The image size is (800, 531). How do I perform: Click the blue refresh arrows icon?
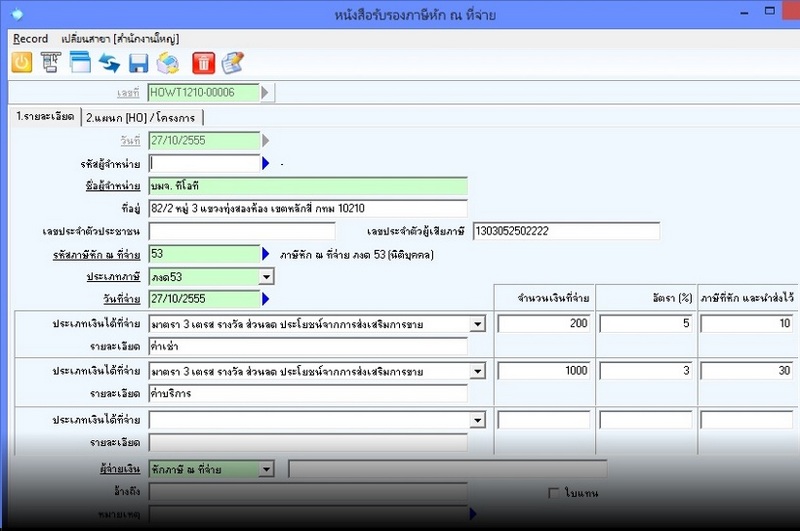coord(109,63)
